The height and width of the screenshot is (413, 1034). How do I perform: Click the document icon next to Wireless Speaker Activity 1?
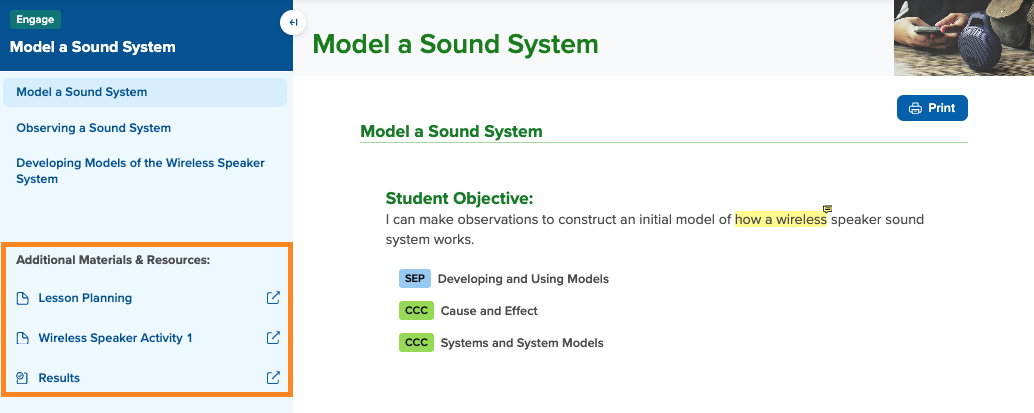22,338
